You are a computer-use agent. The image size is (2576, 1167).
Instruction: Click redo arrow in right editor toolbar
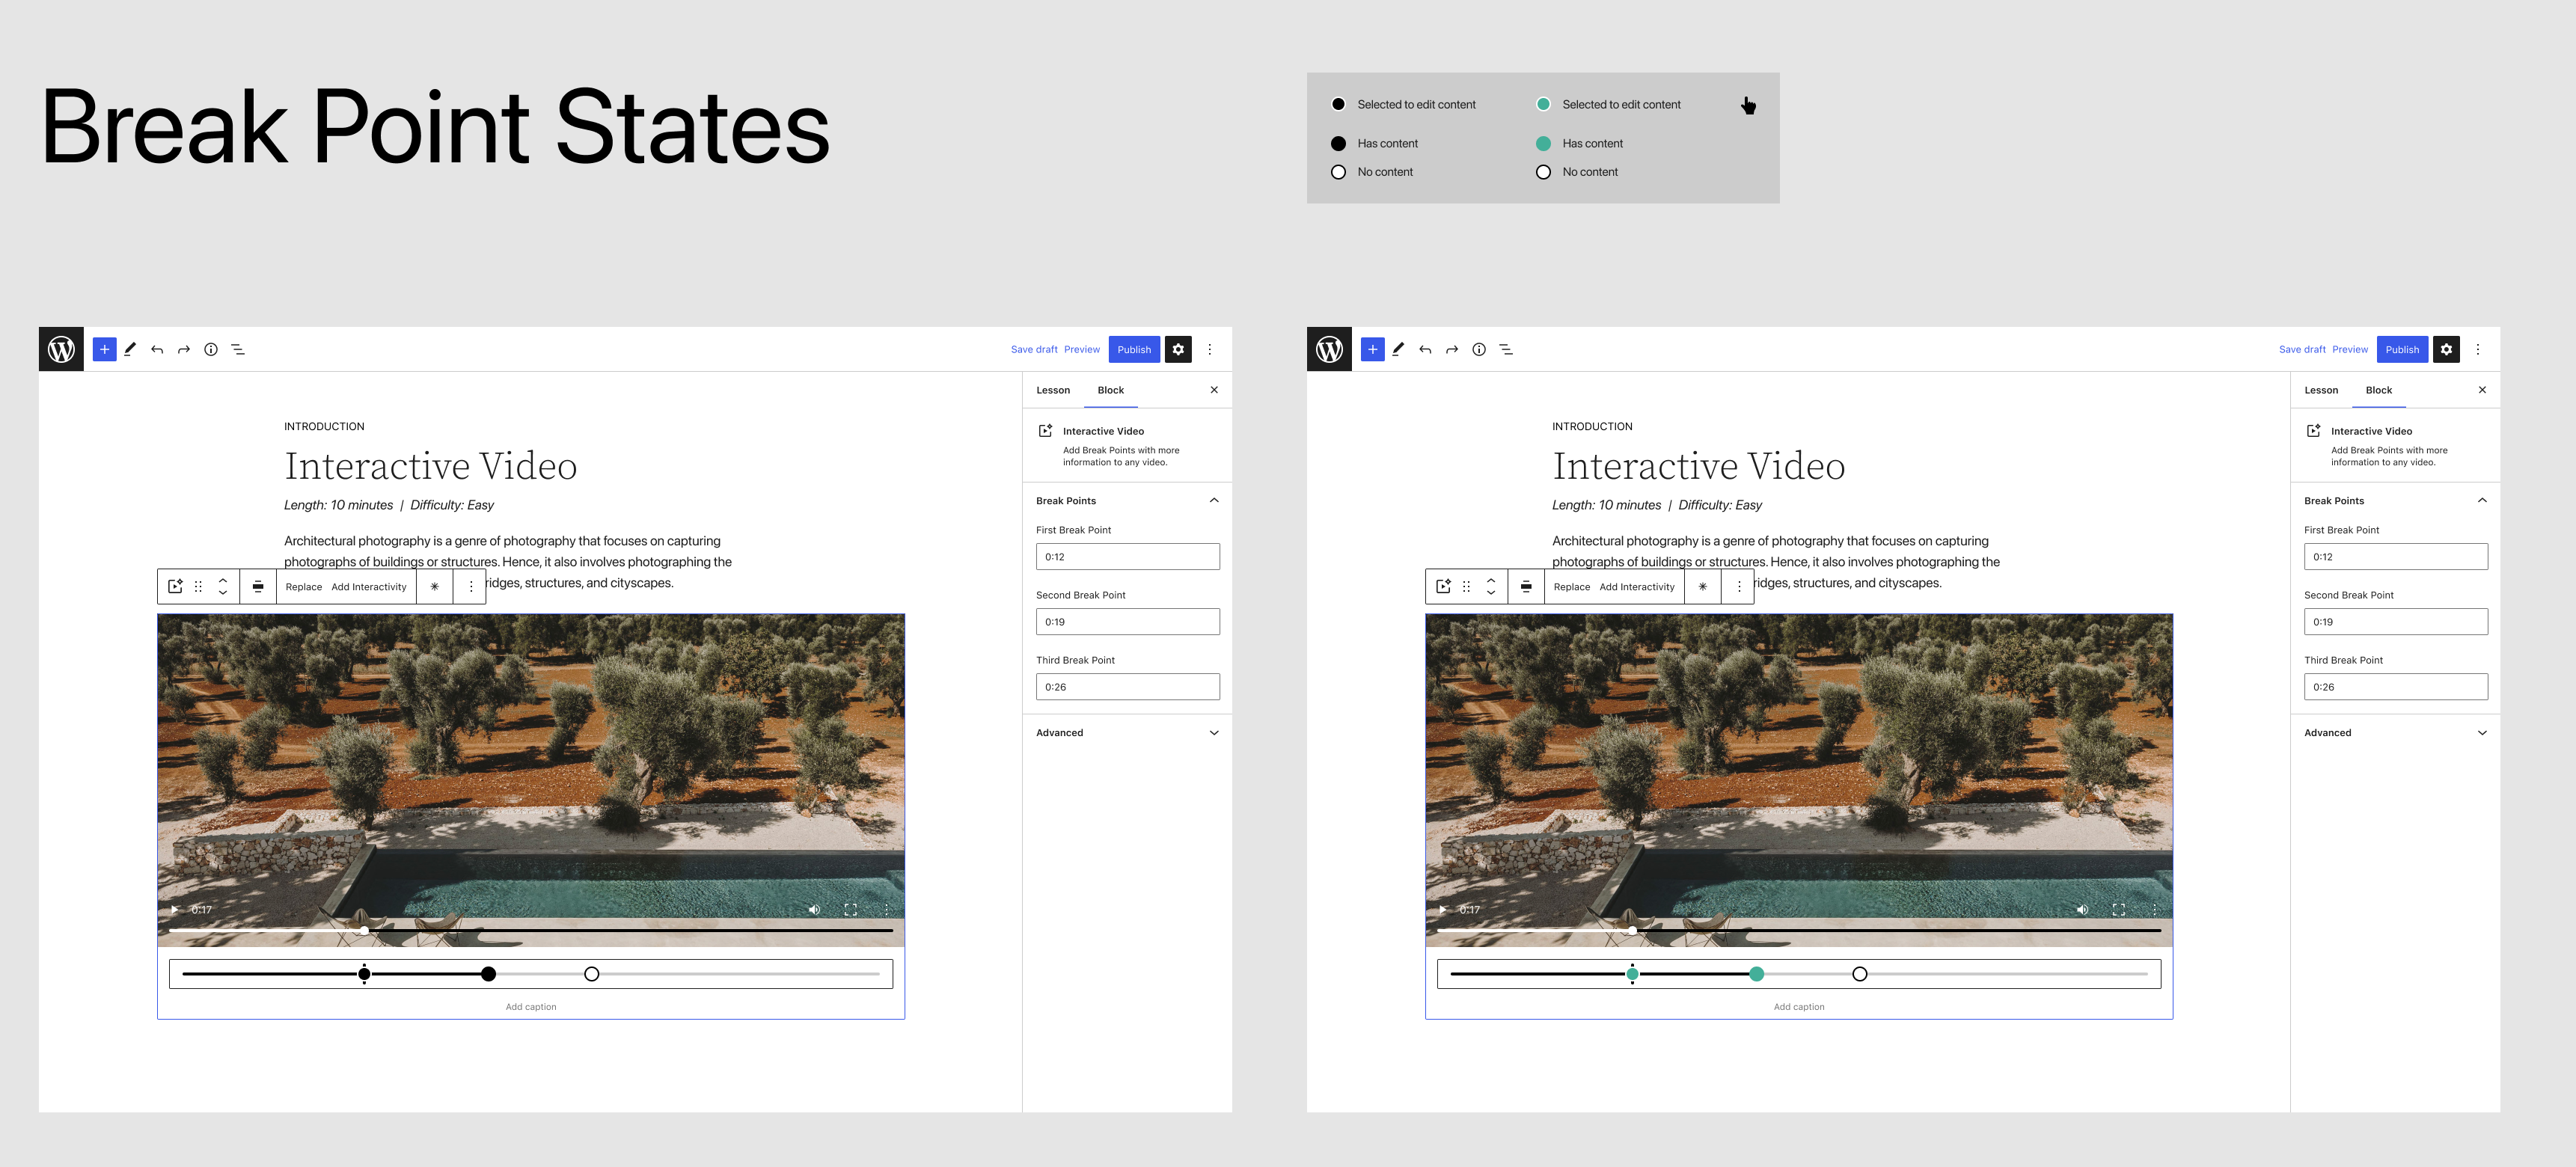pos(1452,349)
